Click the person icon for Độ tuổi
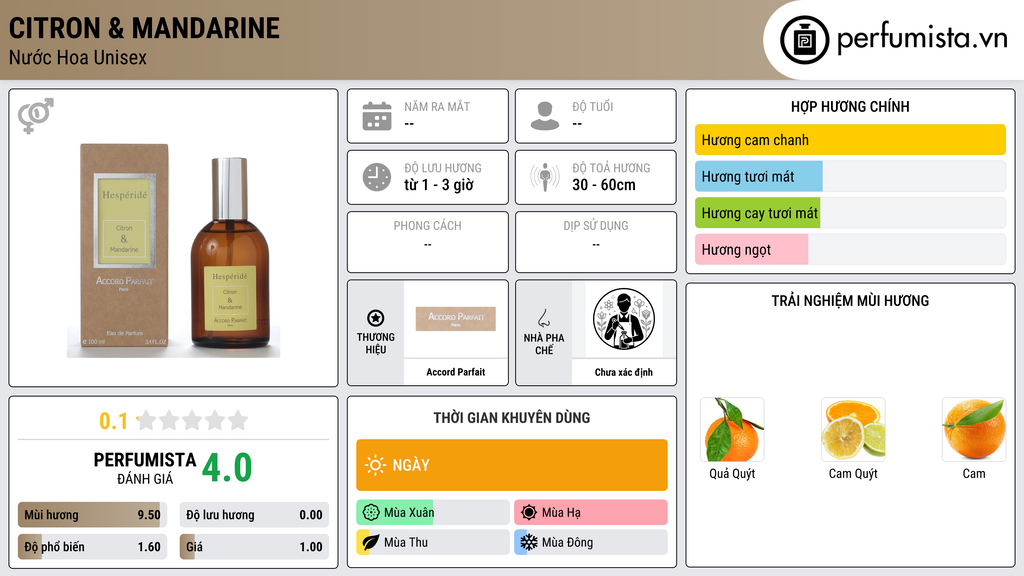Viewport: 1024px width, 576px height. pos(545,116)
